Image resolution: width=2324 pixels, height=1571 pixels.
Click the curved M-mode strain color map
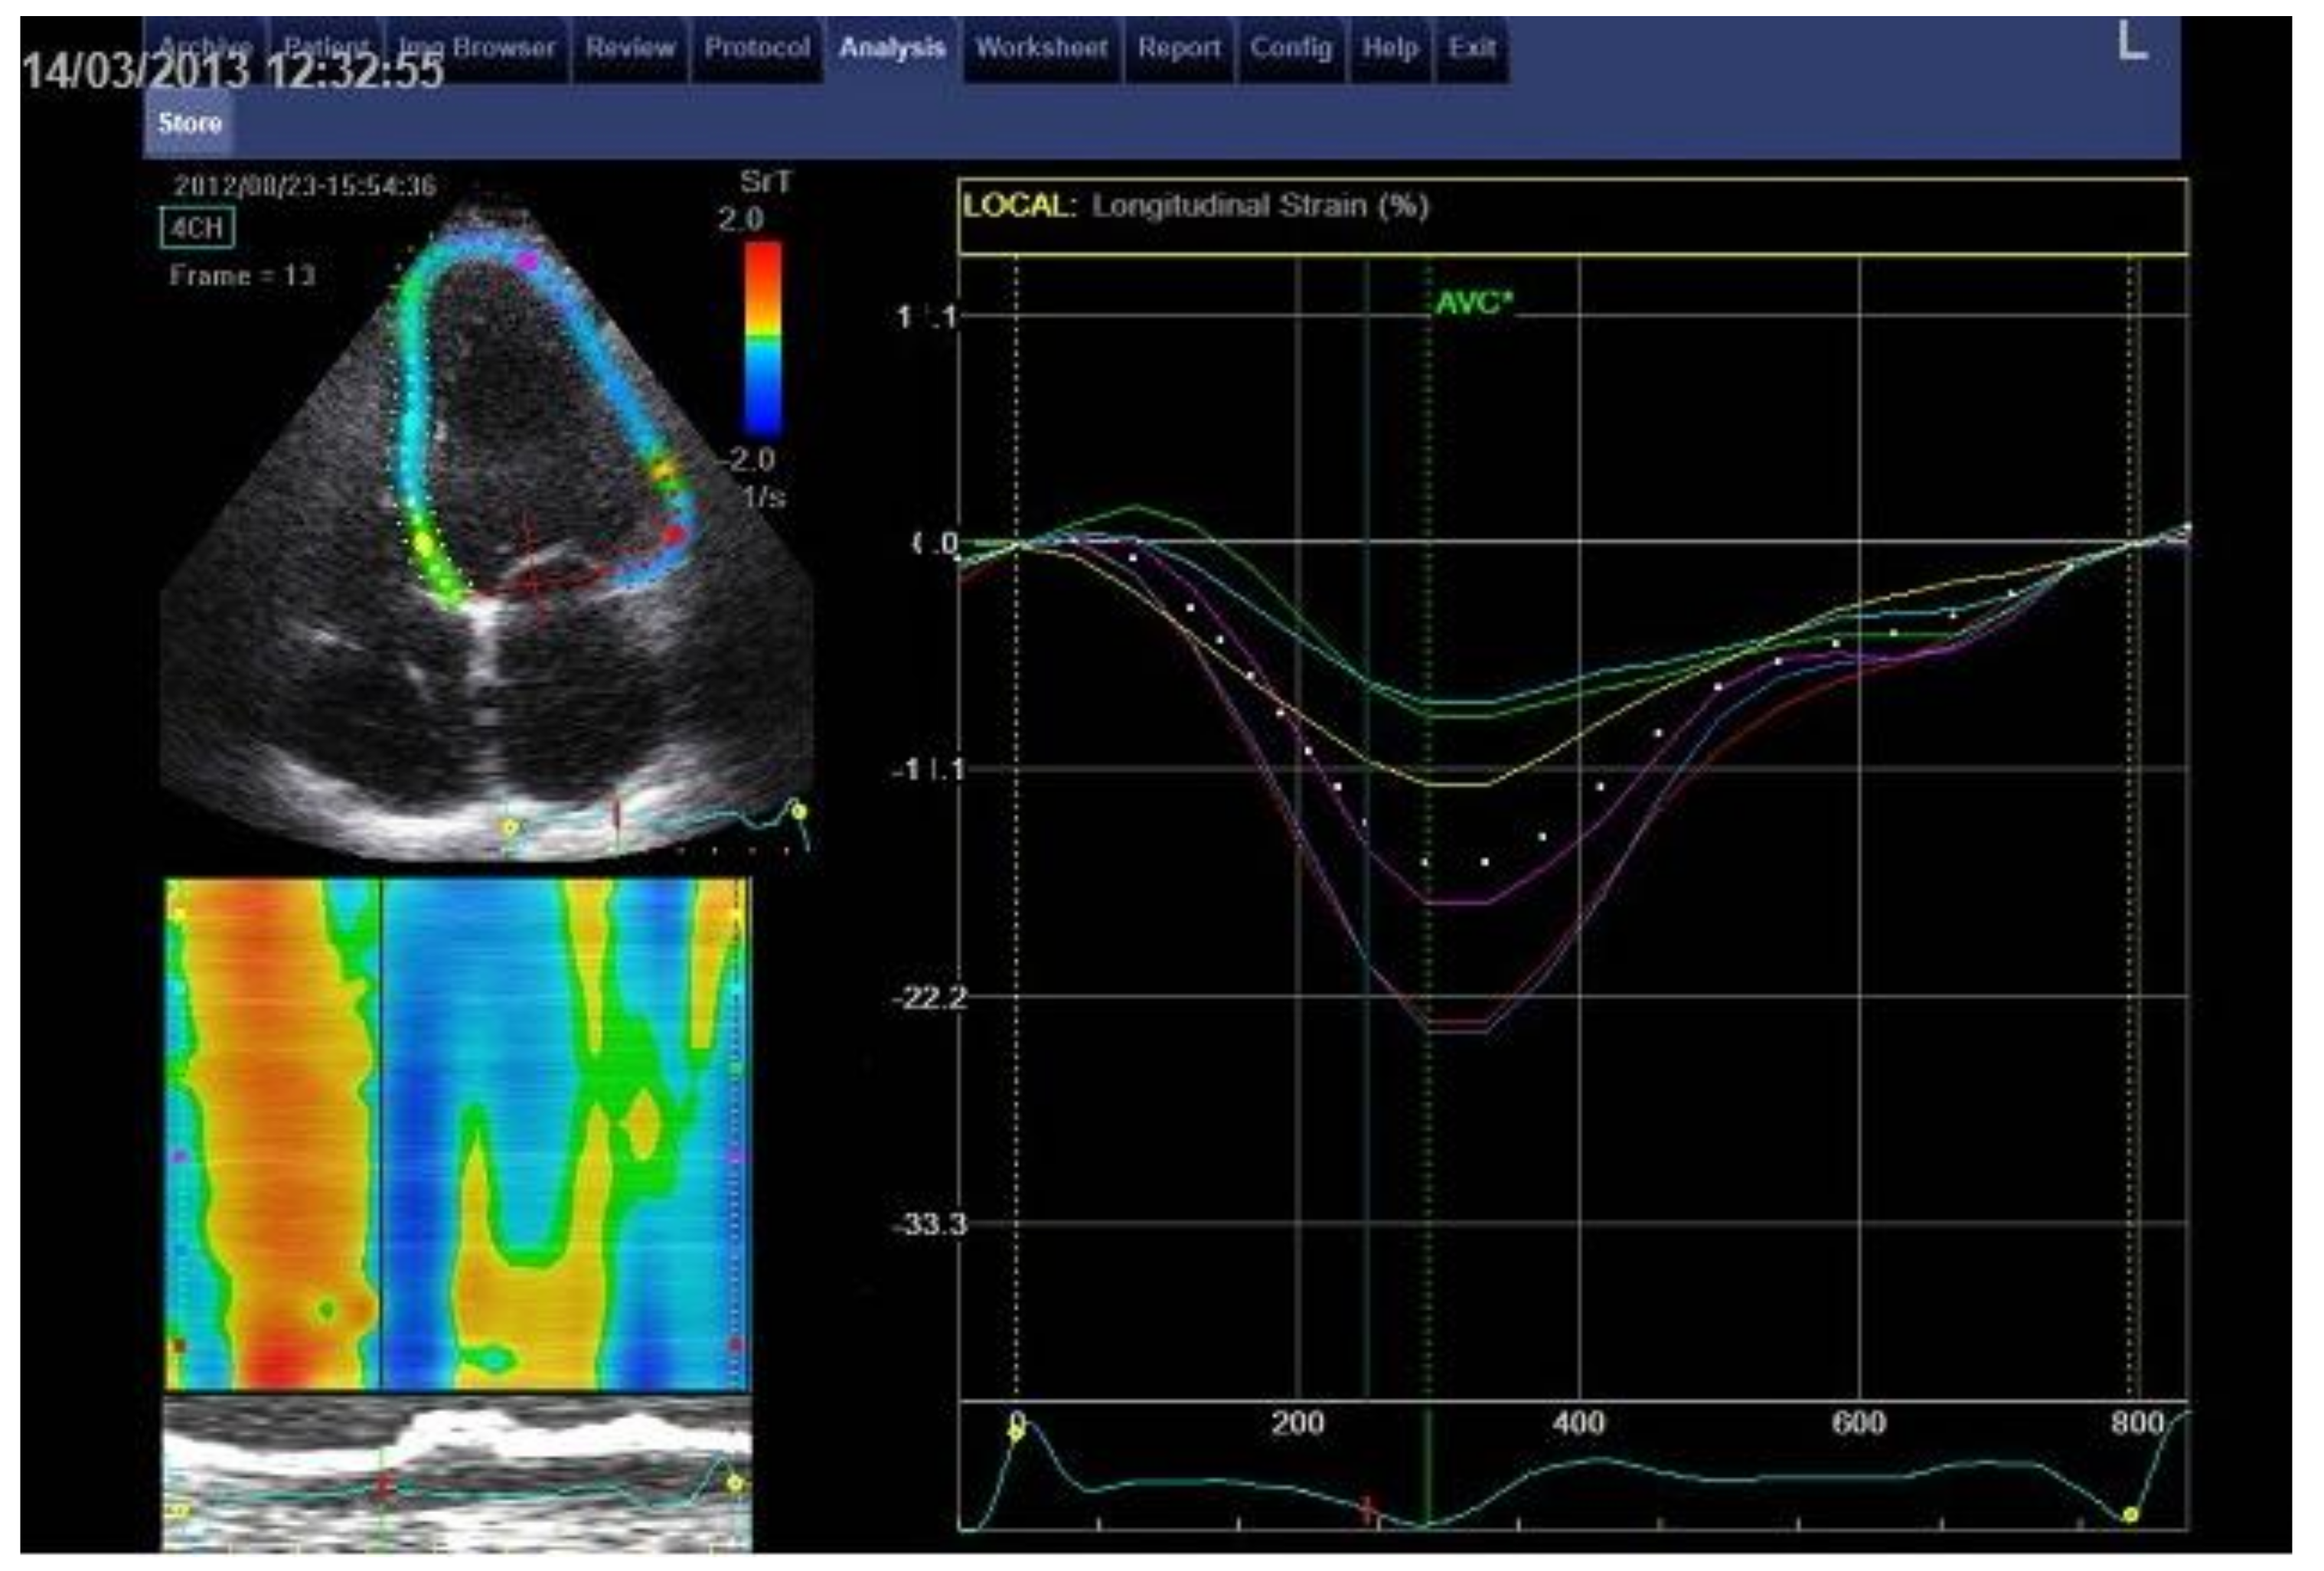click(457, 1135)
